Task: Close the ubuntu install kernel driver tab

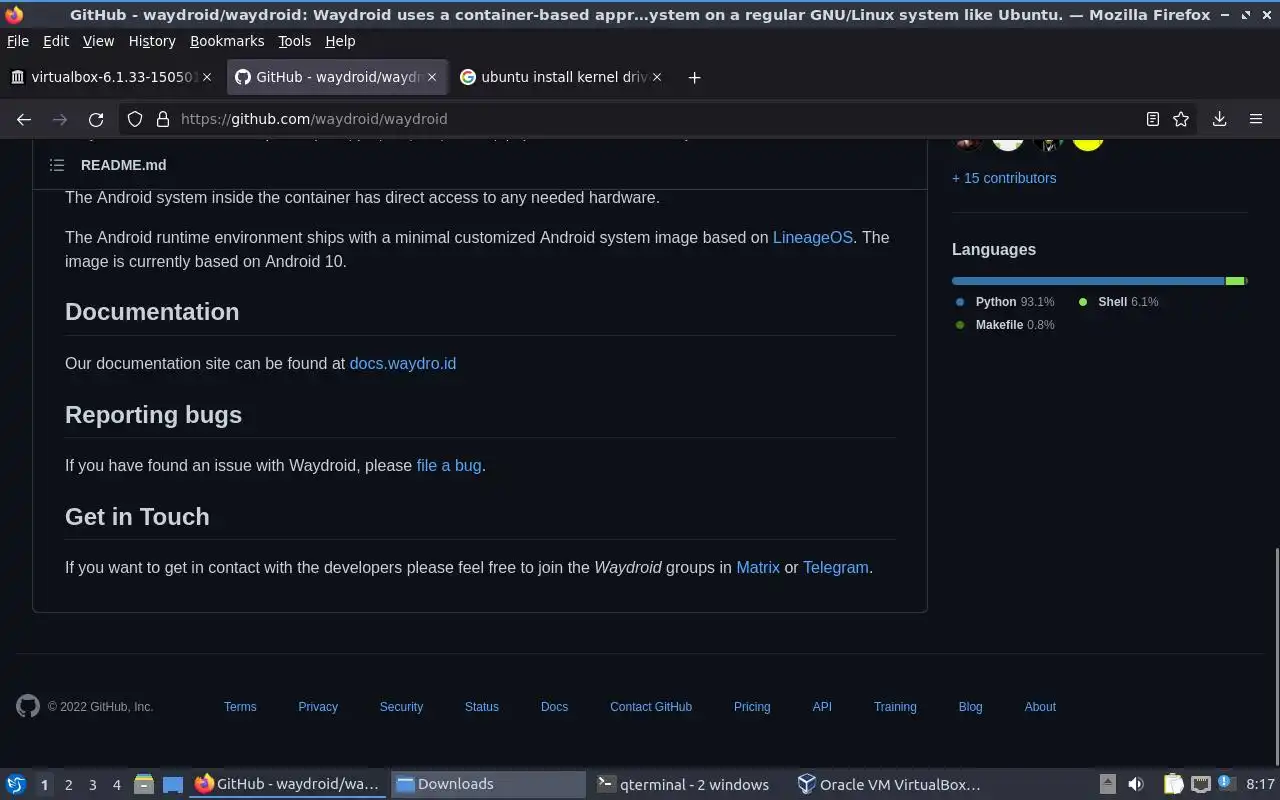Action: click(x=657, y=77)
